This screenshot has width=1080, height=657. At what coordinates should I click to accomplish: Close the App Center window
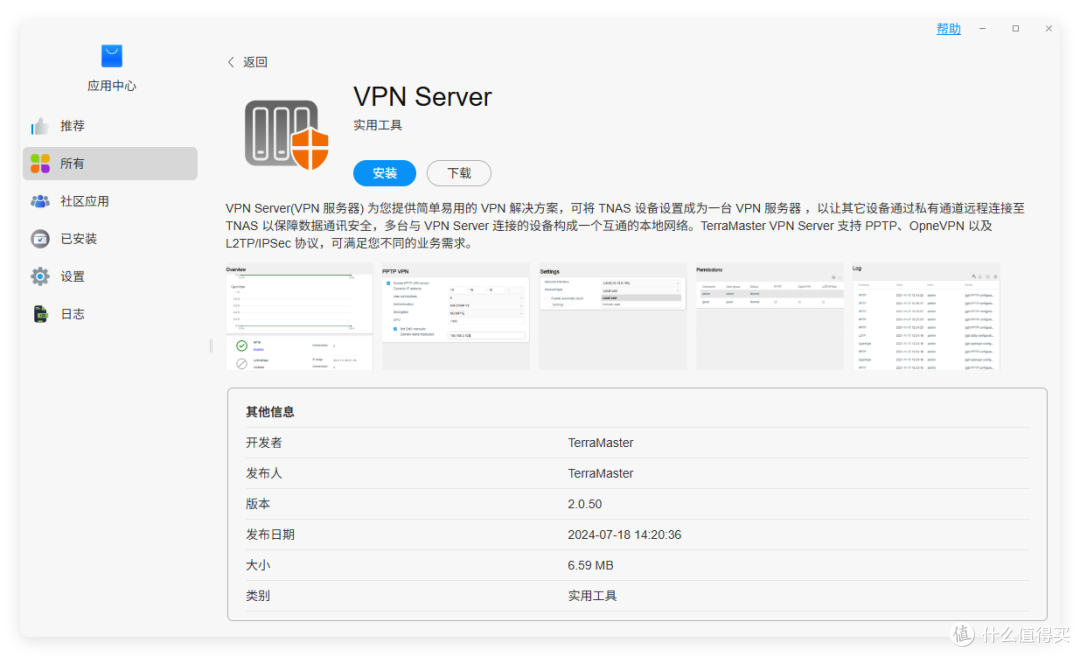(x=1048, y=28)
